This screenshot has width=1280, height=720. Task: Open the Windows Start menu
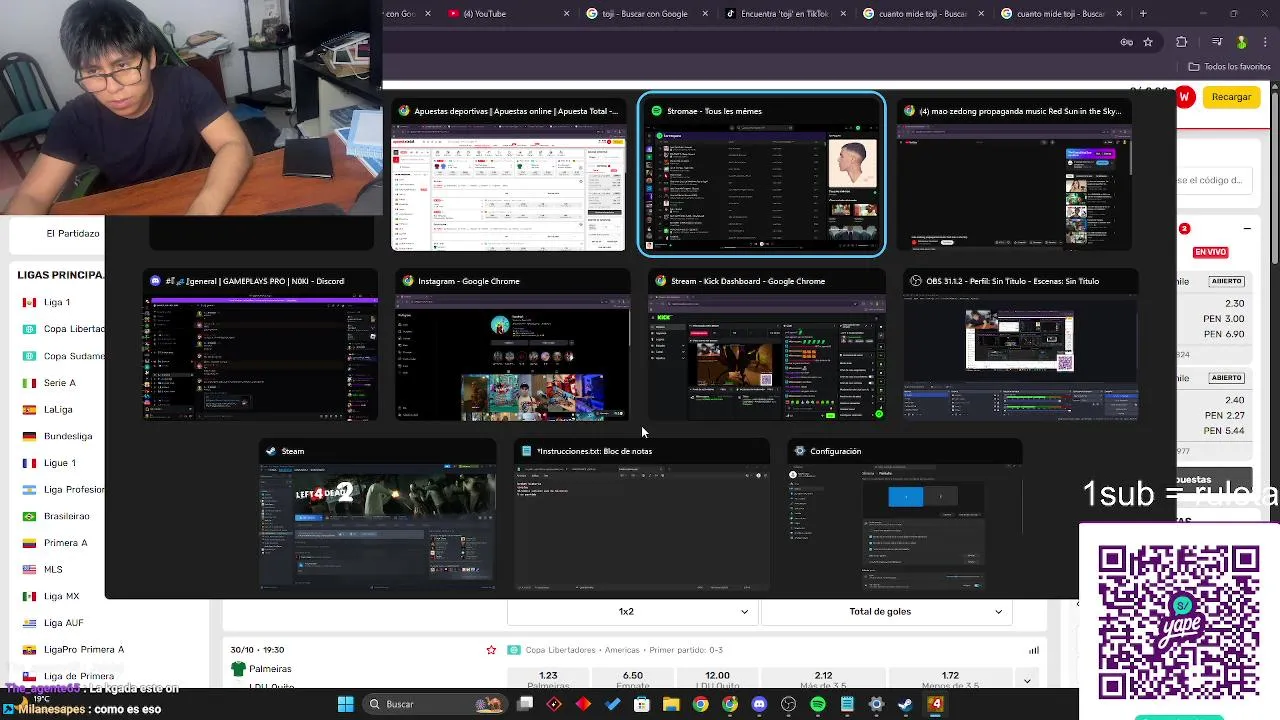pyautogui.click(x=345, y=704)
